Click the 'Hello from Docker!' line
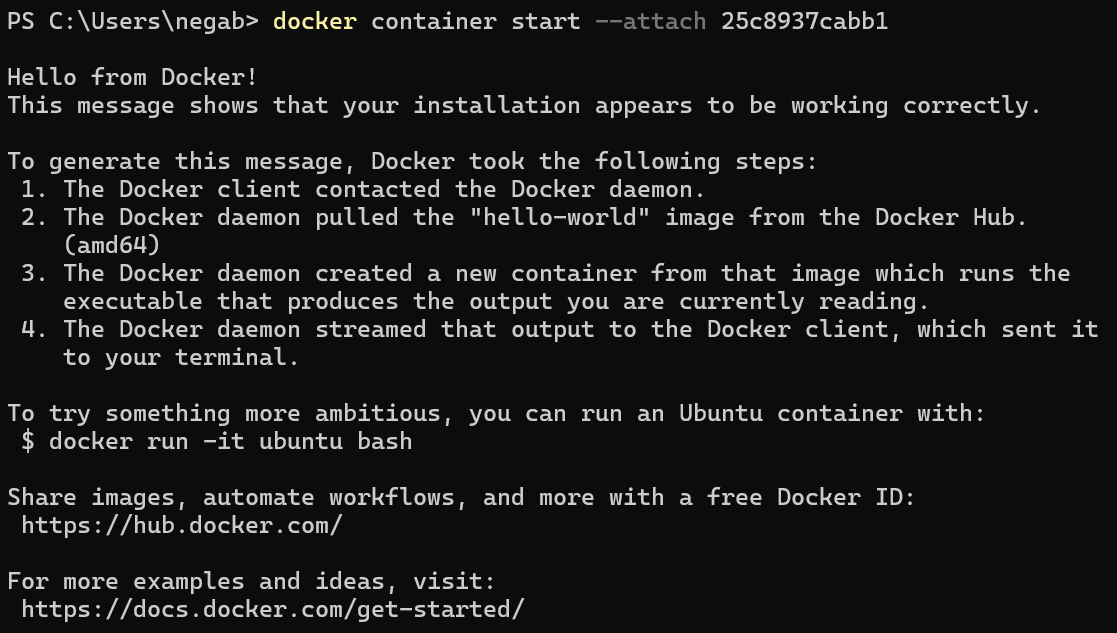 [x=133, y=77]
